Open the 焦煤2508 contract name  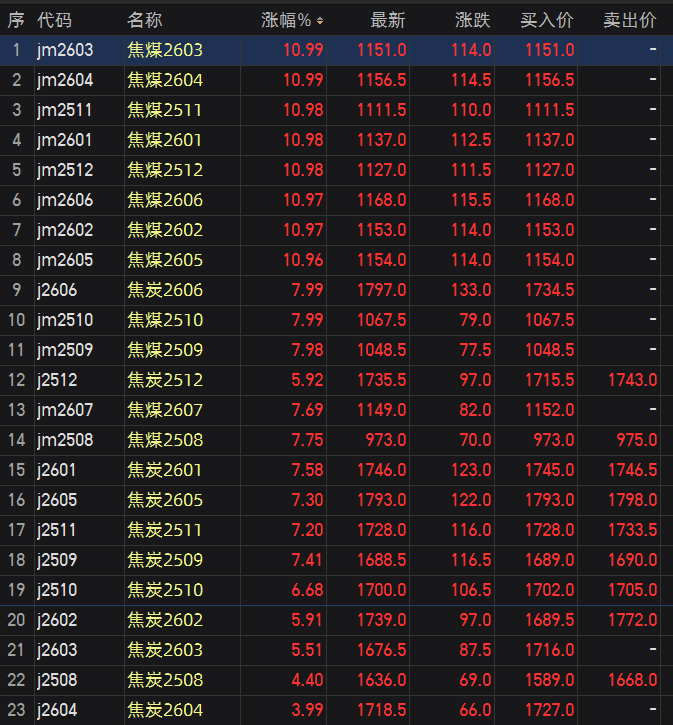point(165,440)
